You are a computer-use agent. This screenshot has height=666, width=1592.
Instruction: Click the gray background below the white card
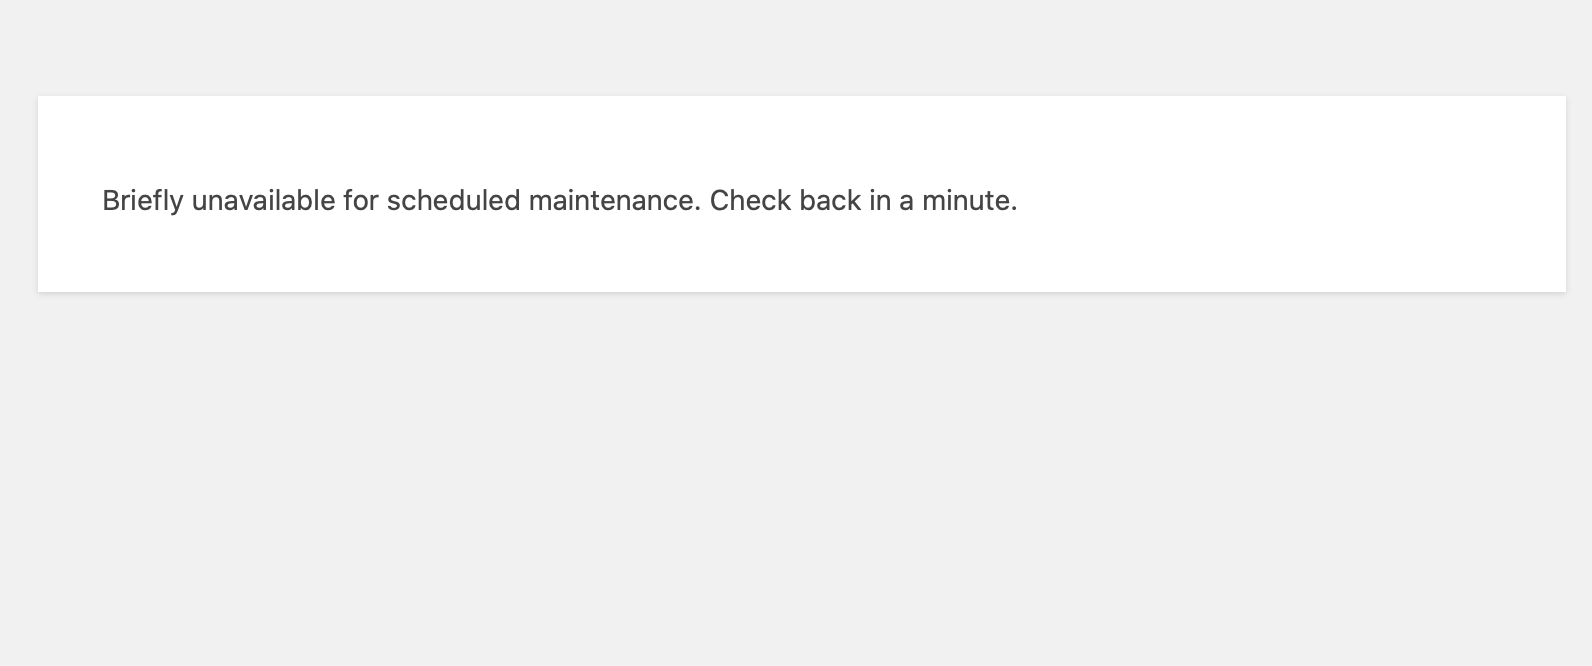pyautogui.click(x=800, y=480)
